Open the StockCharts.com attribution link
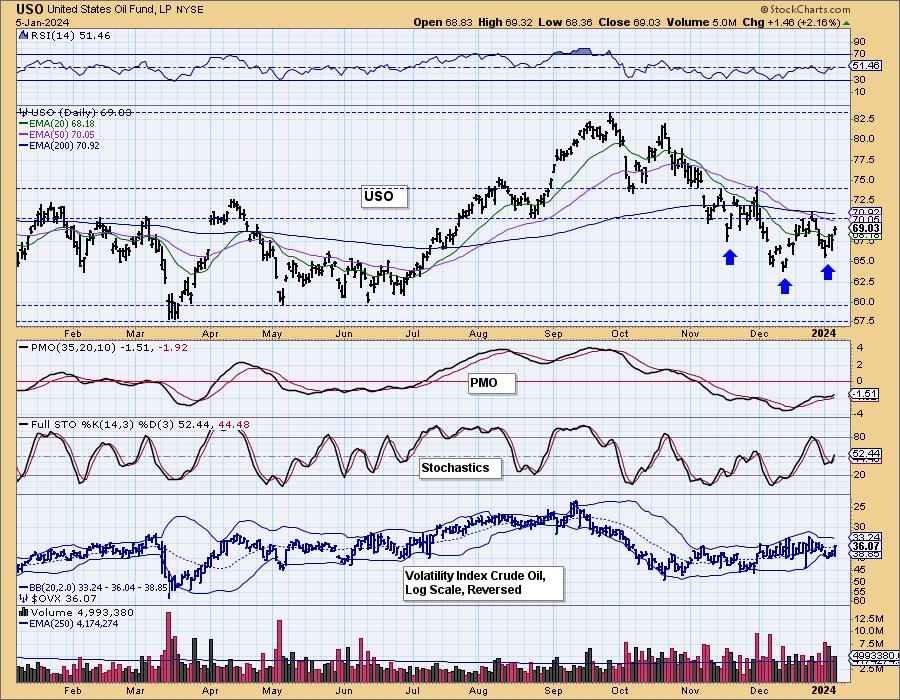Viewport: 900px width, 700px height. pyautogui.click(x=805, y=9)
